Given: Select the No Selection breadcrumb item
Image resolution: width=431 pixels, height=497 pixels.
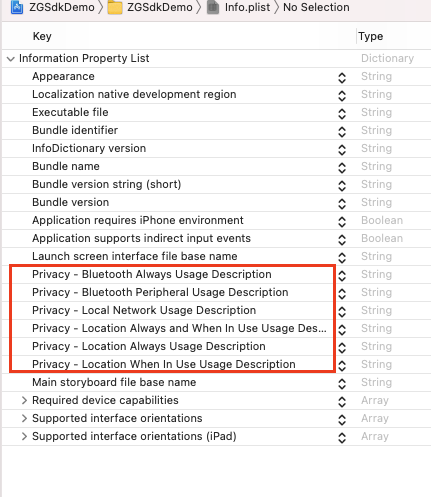Looking at the screenshot, I should pyautogui.click(x=316, y=7).
